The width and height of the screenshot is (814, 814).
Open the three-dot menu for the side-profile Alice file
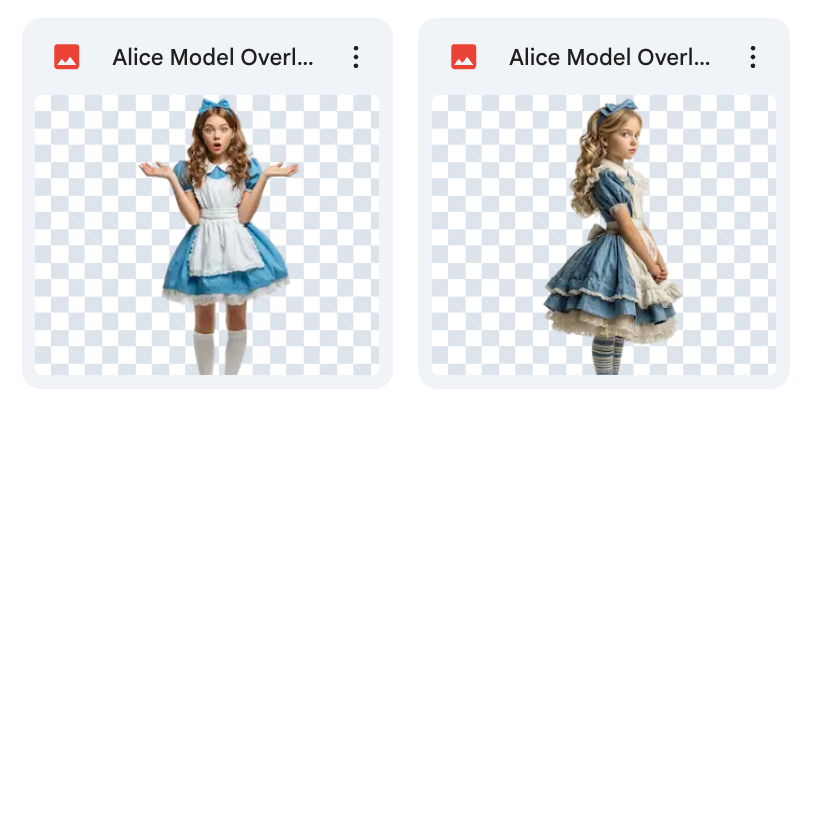tap(752, 57)
